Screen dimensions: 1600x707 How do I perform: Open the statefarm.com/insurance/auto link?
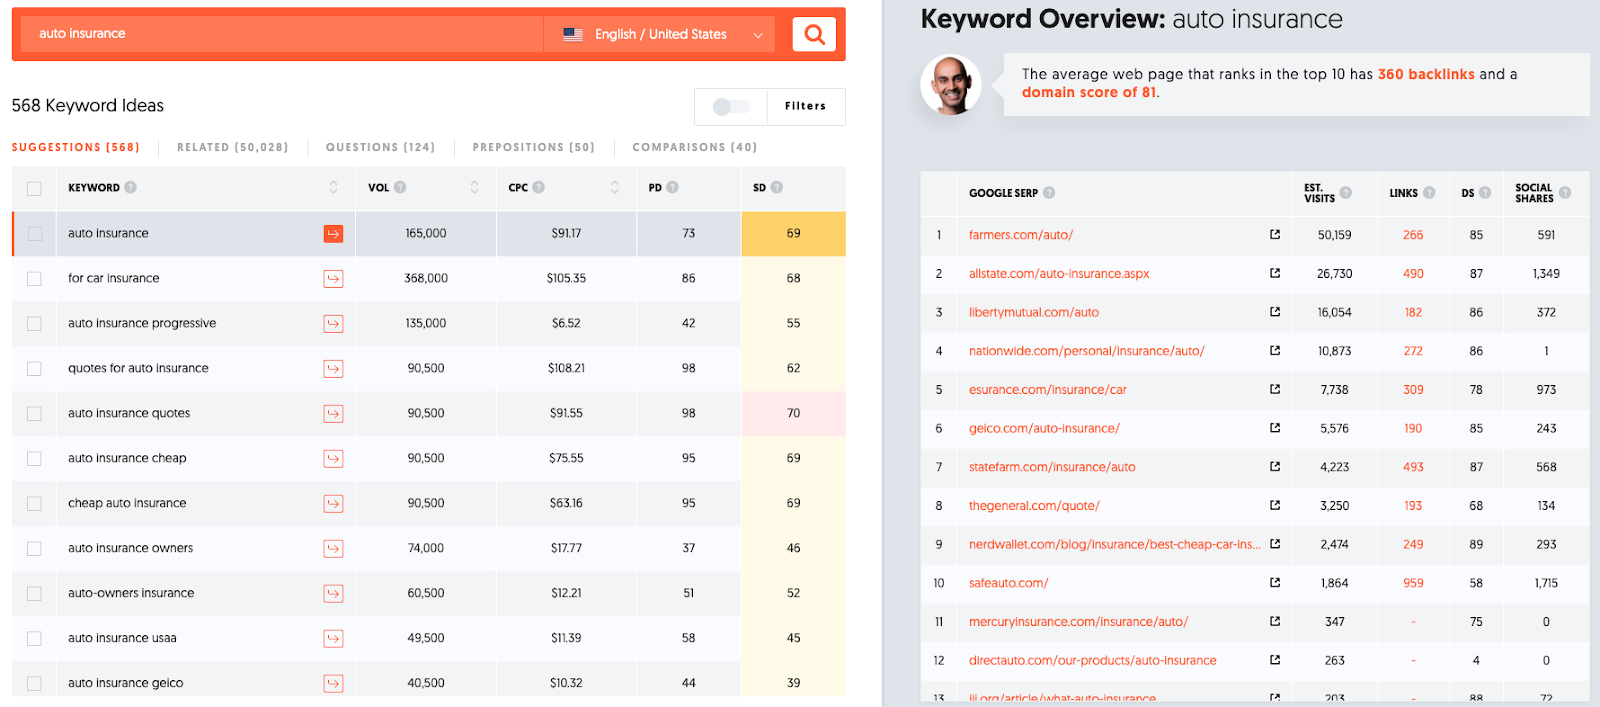pos(1052,467)
